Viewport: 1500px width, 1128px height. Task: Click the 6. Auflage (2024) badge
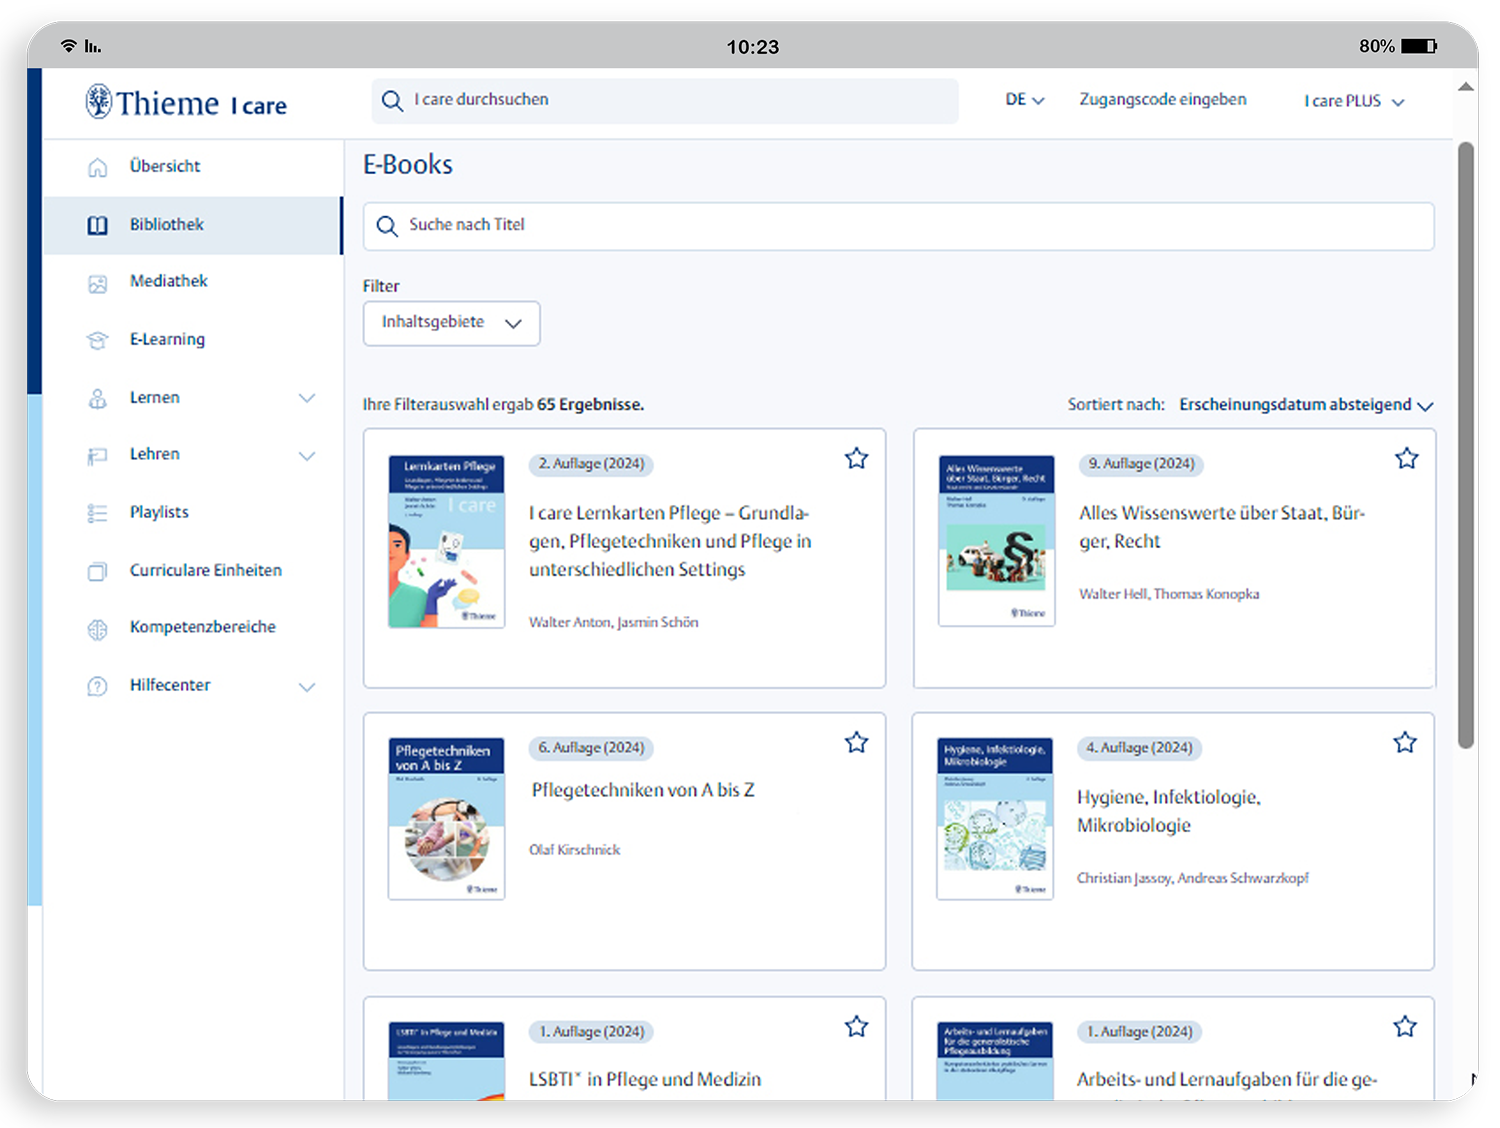[591, 748]
